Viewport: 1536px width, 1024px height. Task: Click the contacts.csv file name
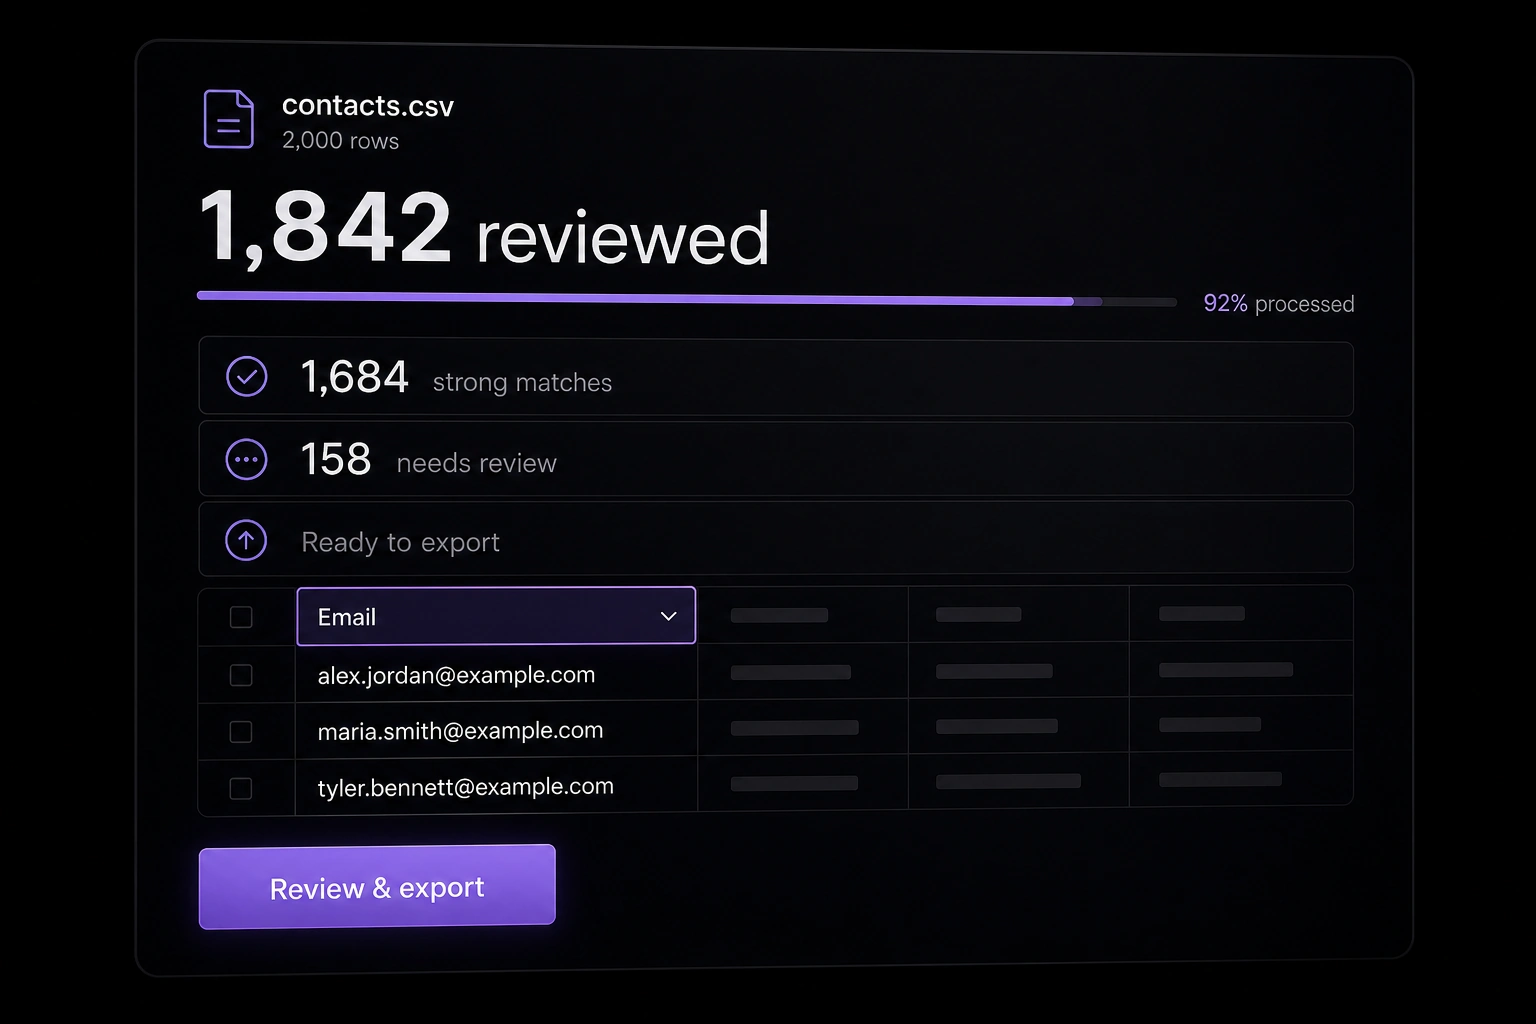point(368,105)
